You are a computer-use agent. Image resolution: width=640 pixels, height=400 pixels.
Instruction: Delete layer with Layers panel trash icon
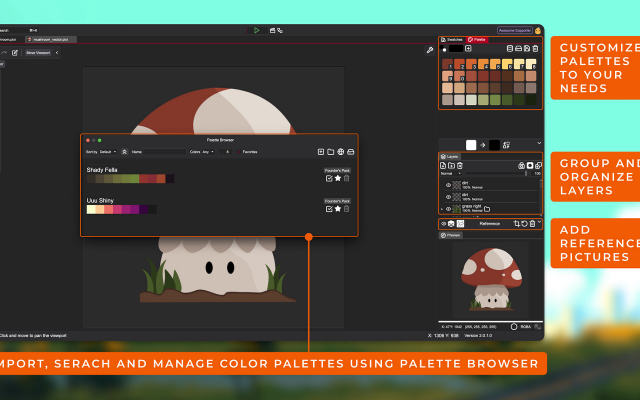[460, 165]
